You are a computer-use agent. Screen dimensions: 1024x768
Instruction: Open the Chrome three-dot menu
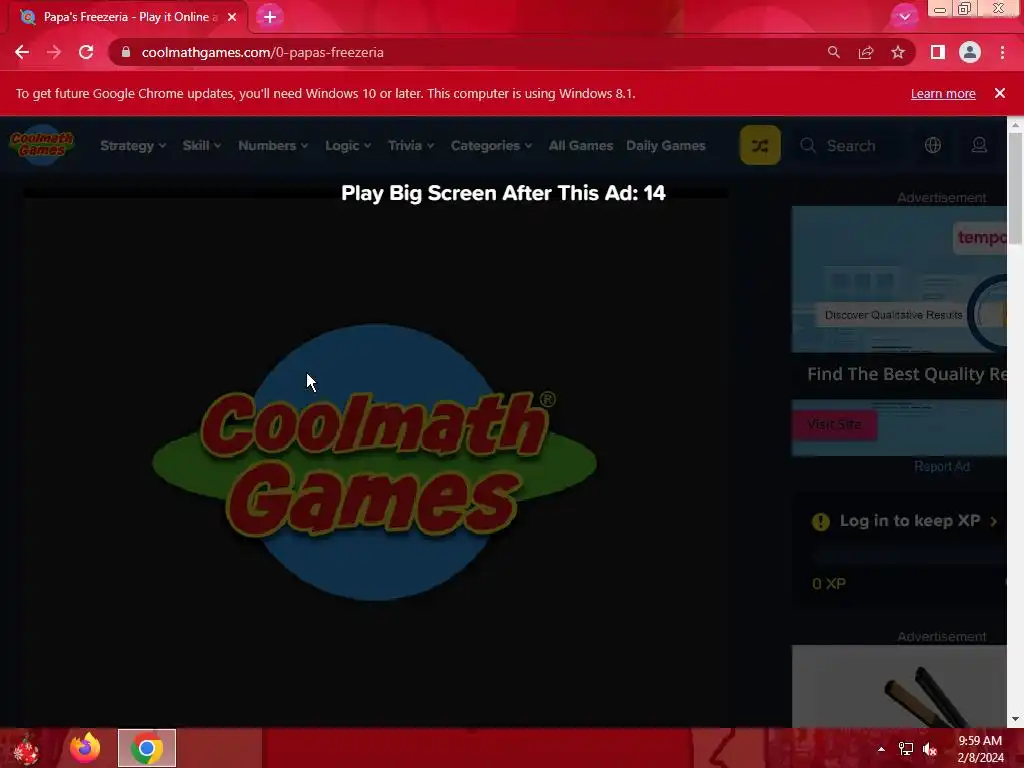coord(1002,52)
